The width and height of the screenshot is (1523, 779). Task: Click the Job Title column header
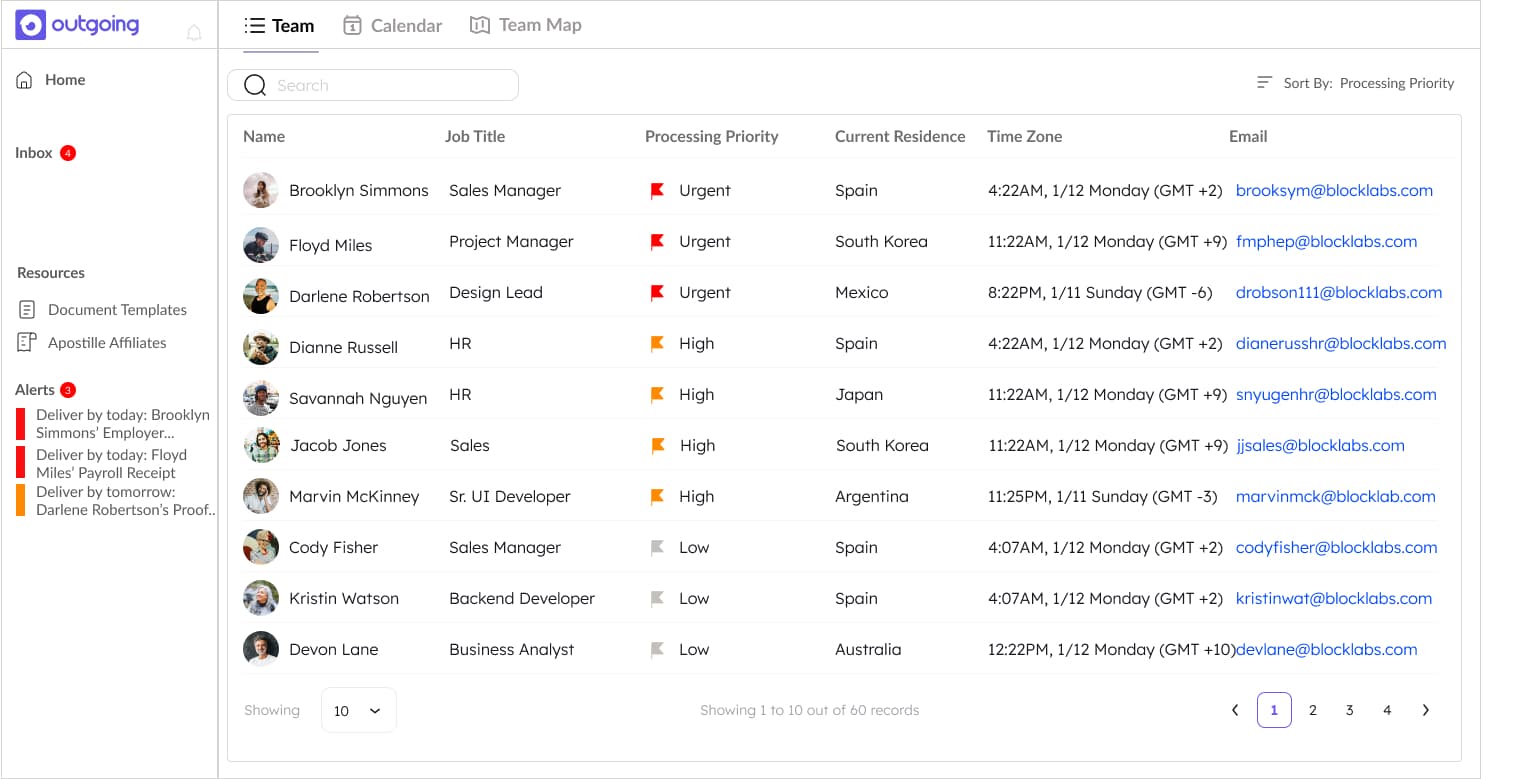tap(475, 137)
